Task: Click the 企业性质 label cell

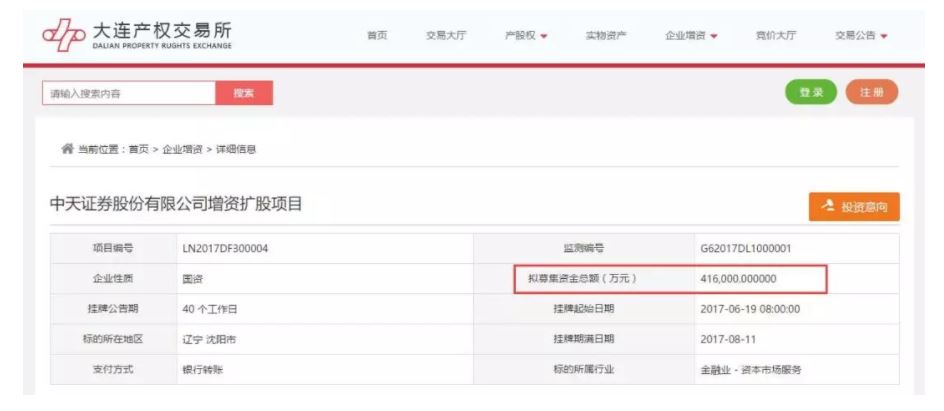Action: (113, 279)
